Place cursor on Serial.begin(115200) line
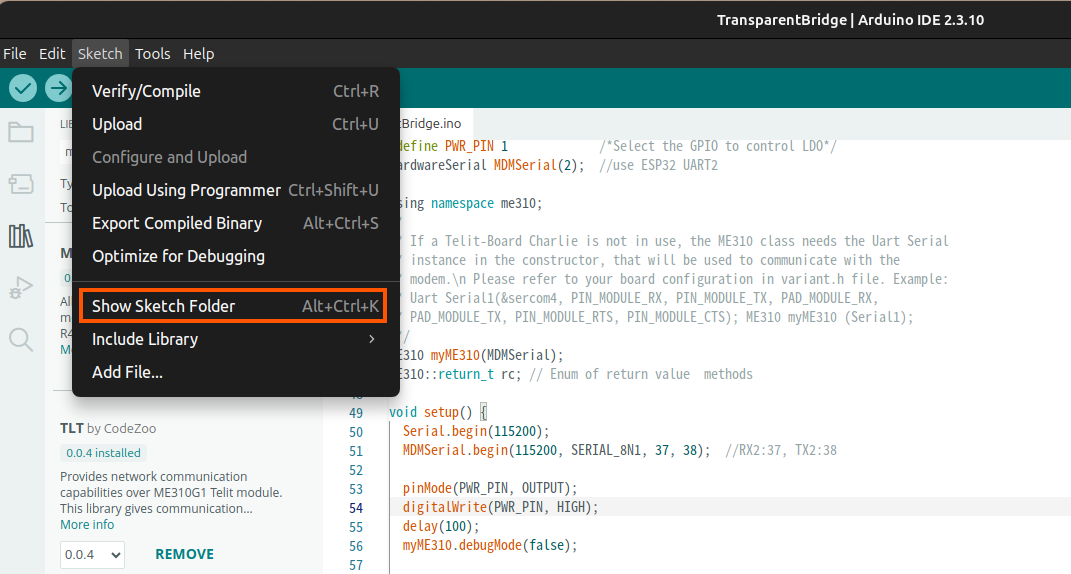This screenshot has width=1071, height=574. click(476, 431)
